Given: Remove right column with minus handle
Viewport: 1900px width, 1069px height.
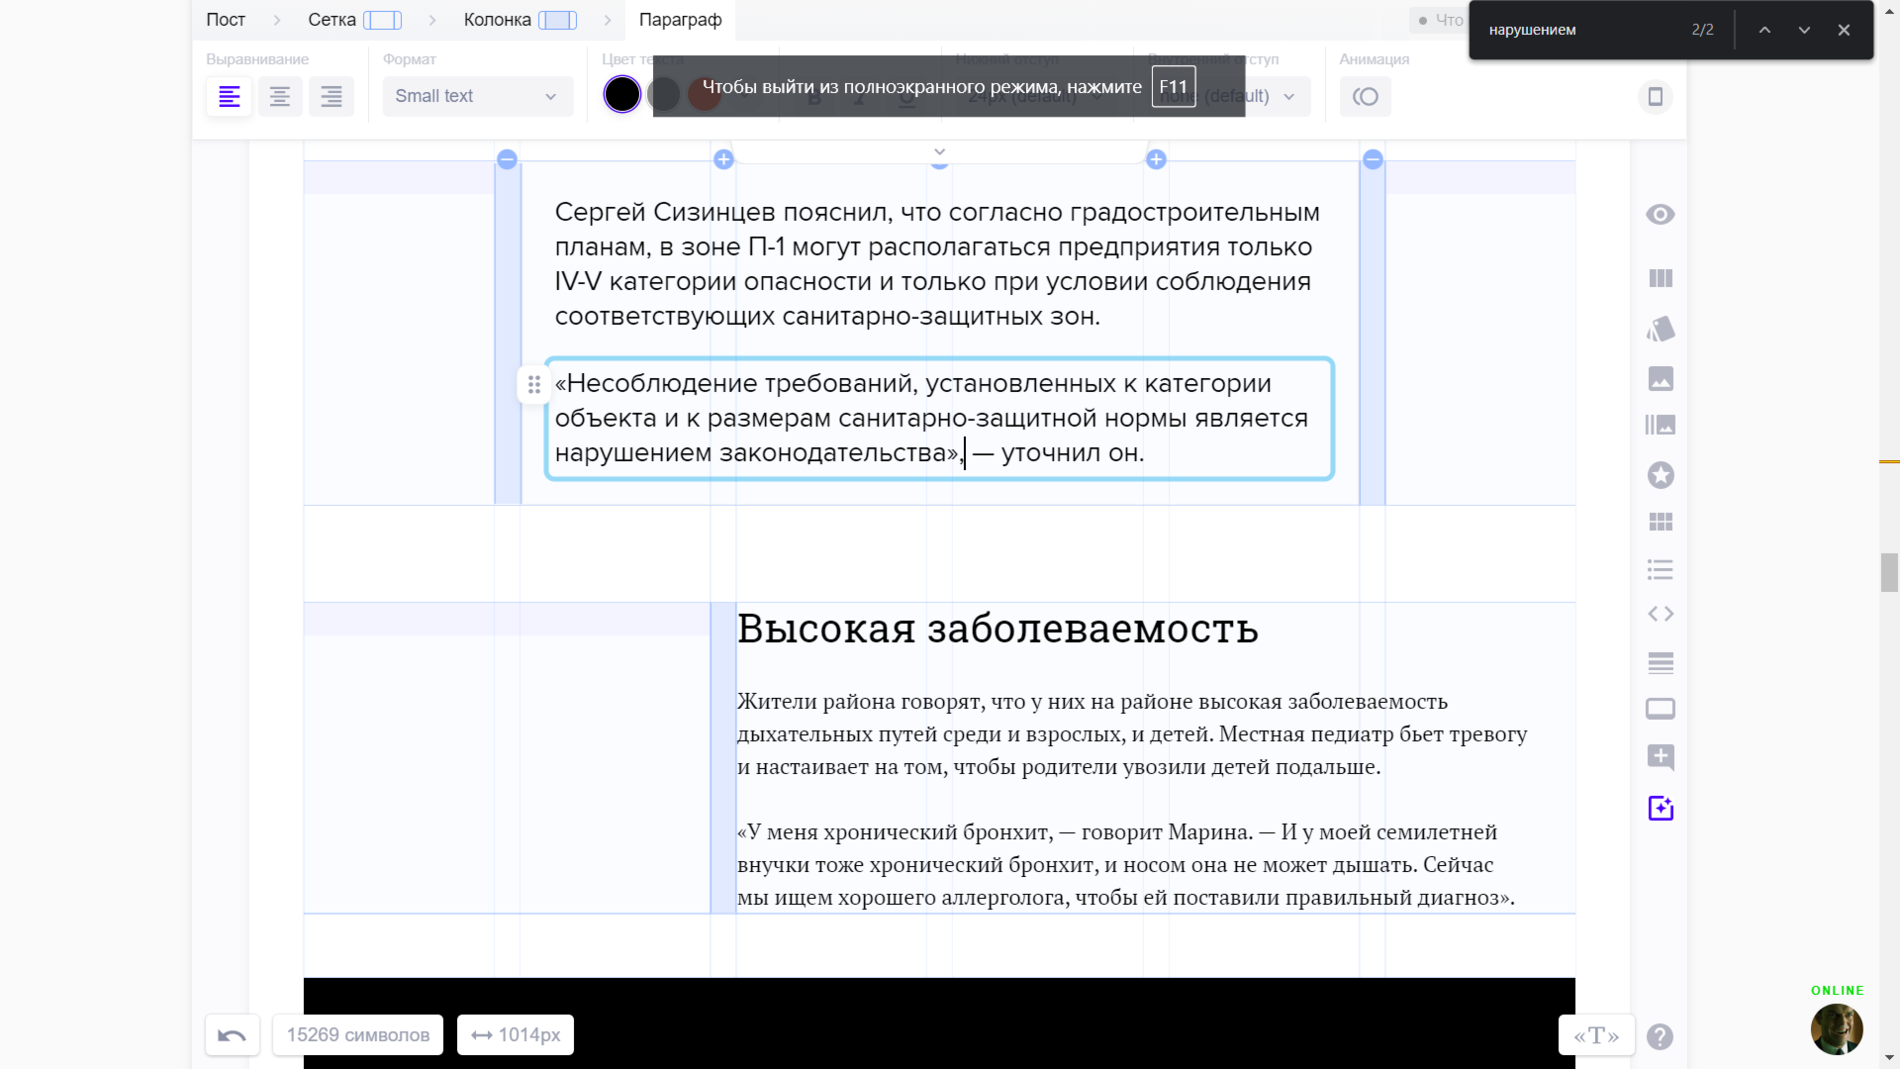Looking at the screenshot, I should coord(1373,159).
